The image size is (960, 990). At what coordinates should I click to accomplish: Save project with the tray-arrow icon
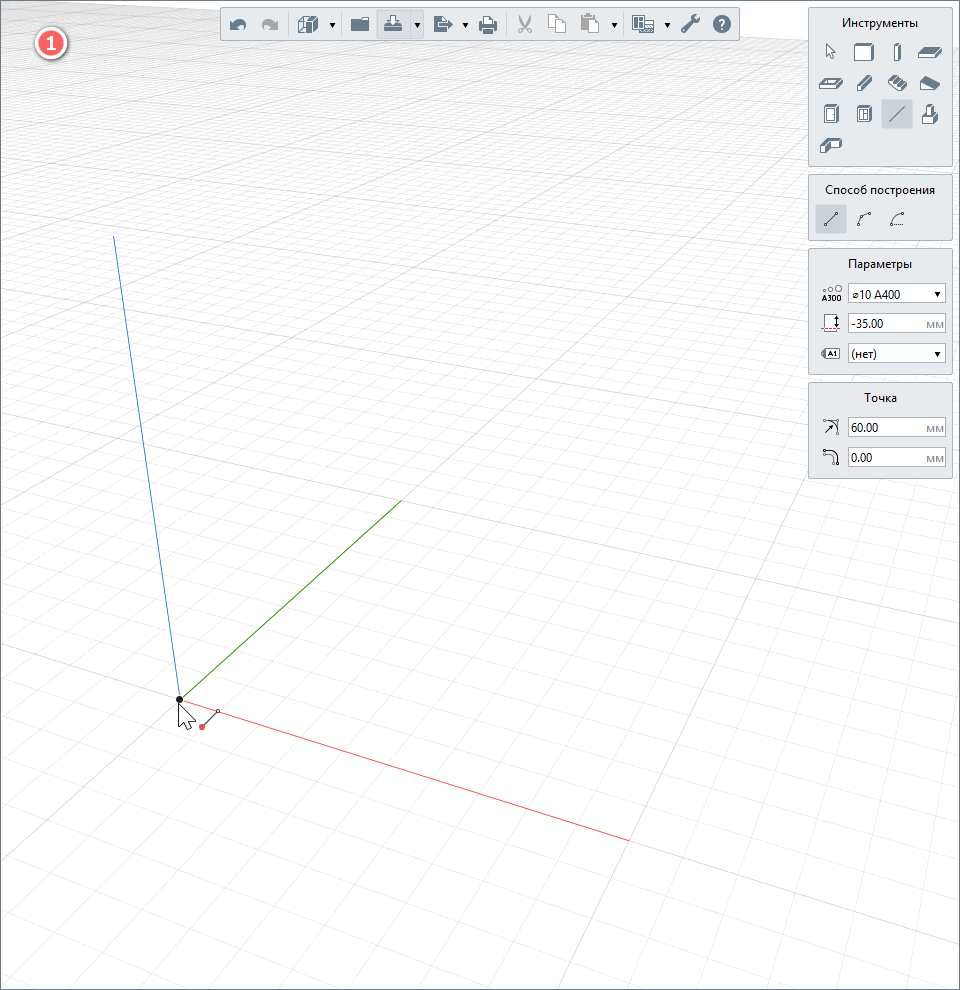click(393, 25)
